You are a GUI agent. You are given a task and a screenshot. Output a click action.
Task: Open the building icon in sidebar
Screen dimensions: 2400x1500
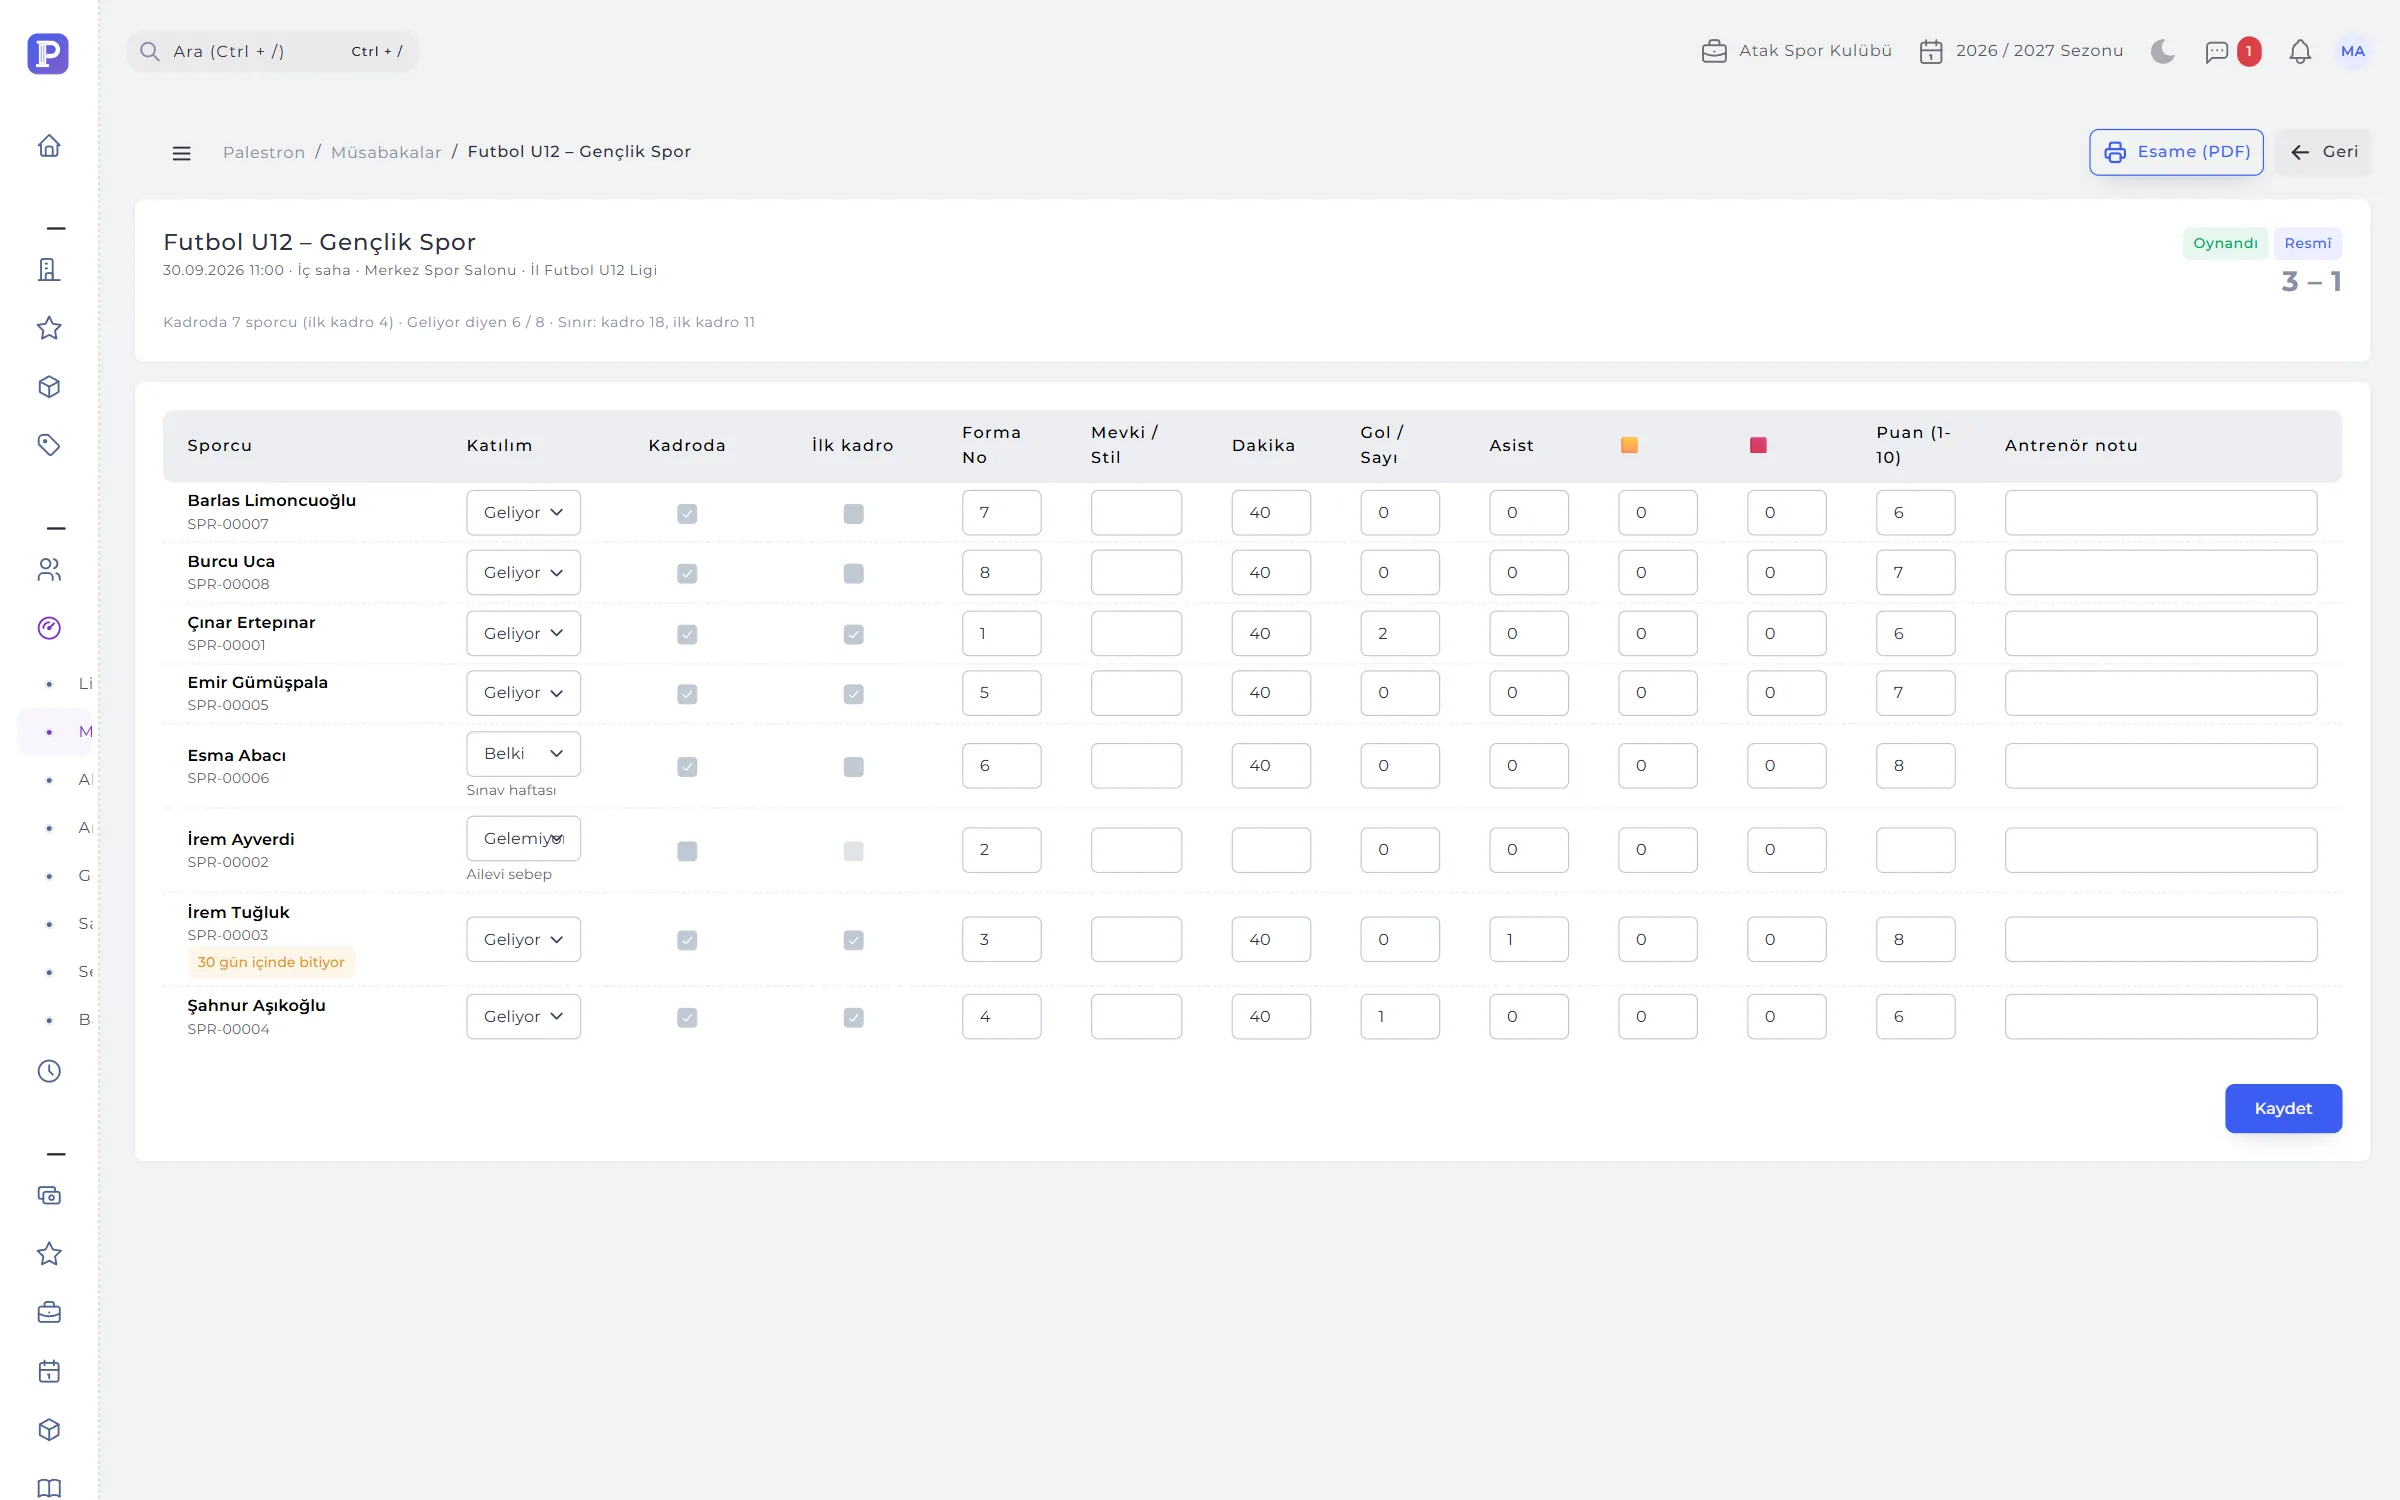pyautogui.click(x=49, y=269)
